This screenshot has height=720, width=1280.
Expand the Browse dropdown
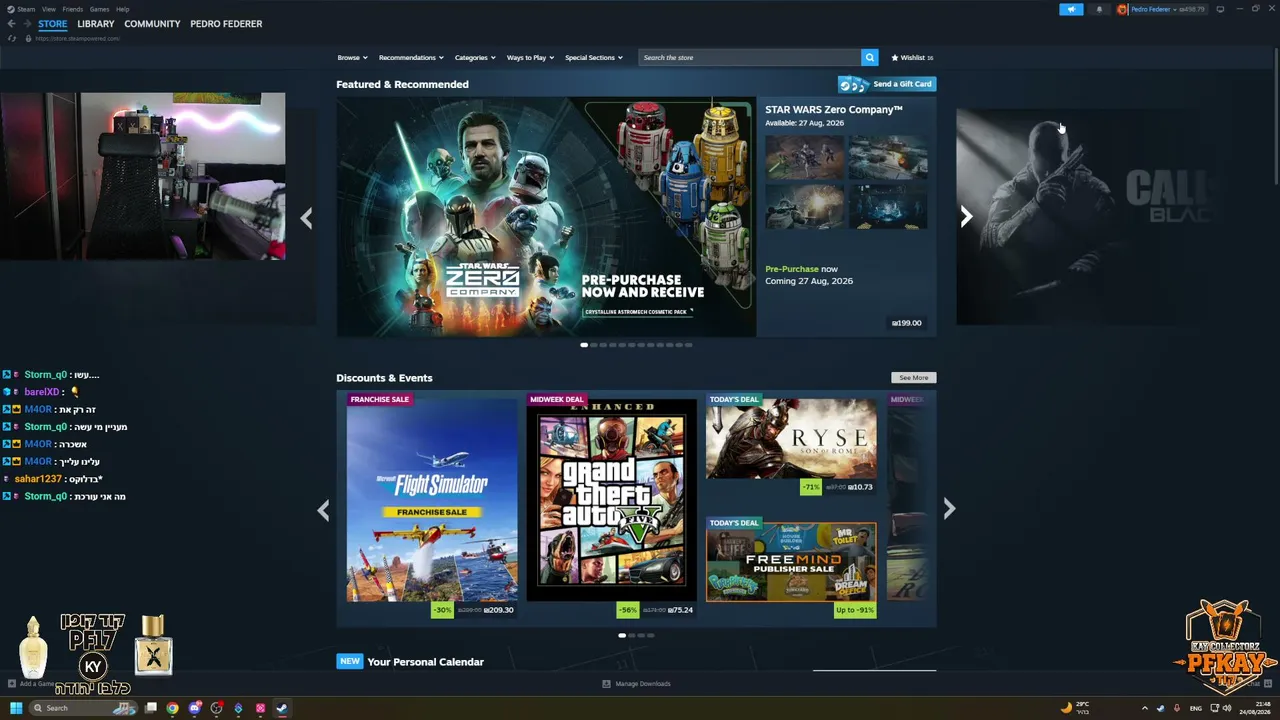coord(352,58)
